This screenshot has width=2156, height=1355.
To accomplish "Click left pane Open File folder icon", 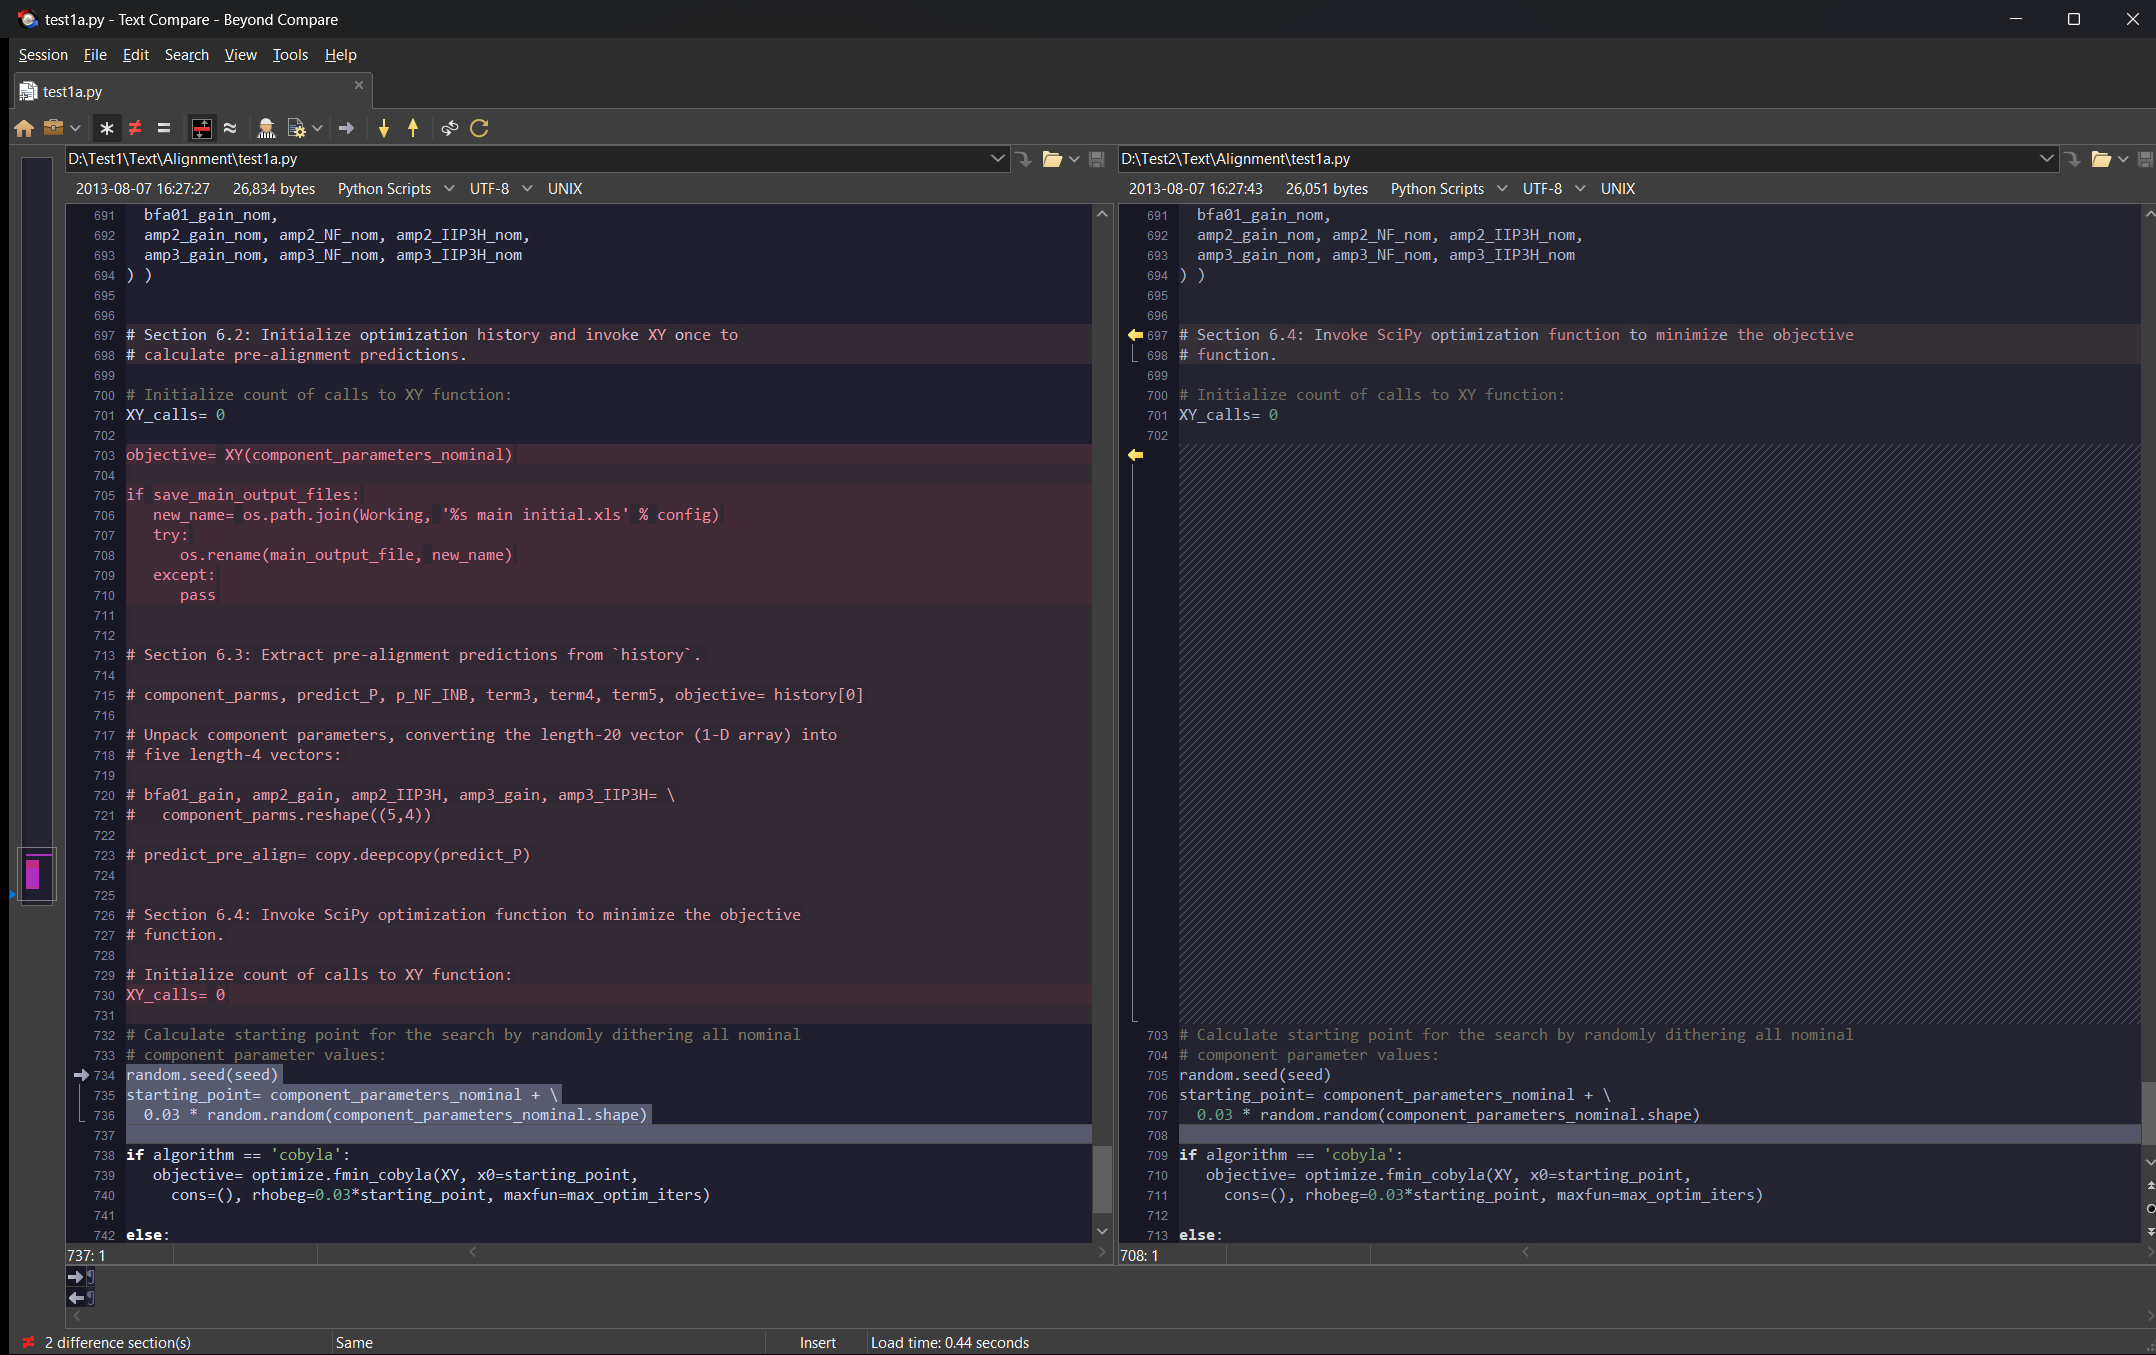I will click(x=1052, y=159).
